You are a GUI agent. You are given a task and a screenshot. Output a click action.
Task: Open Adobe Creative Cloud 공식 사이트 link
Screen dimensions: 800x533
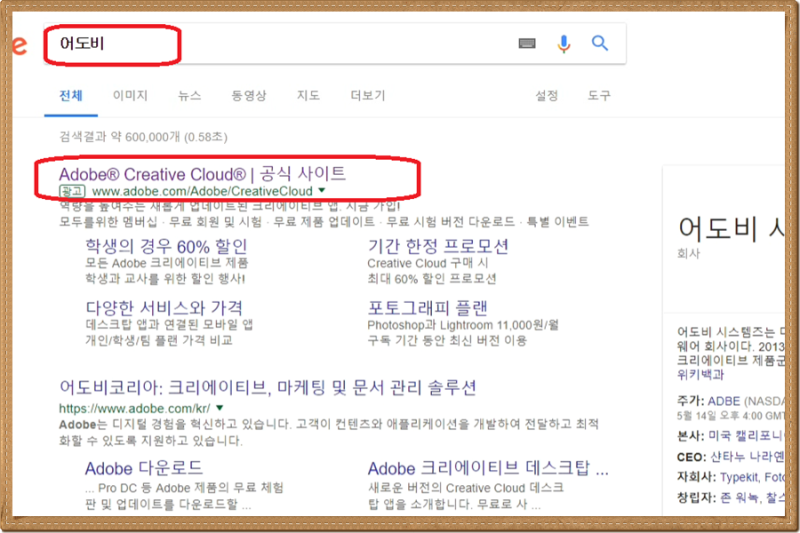(202, 174)
